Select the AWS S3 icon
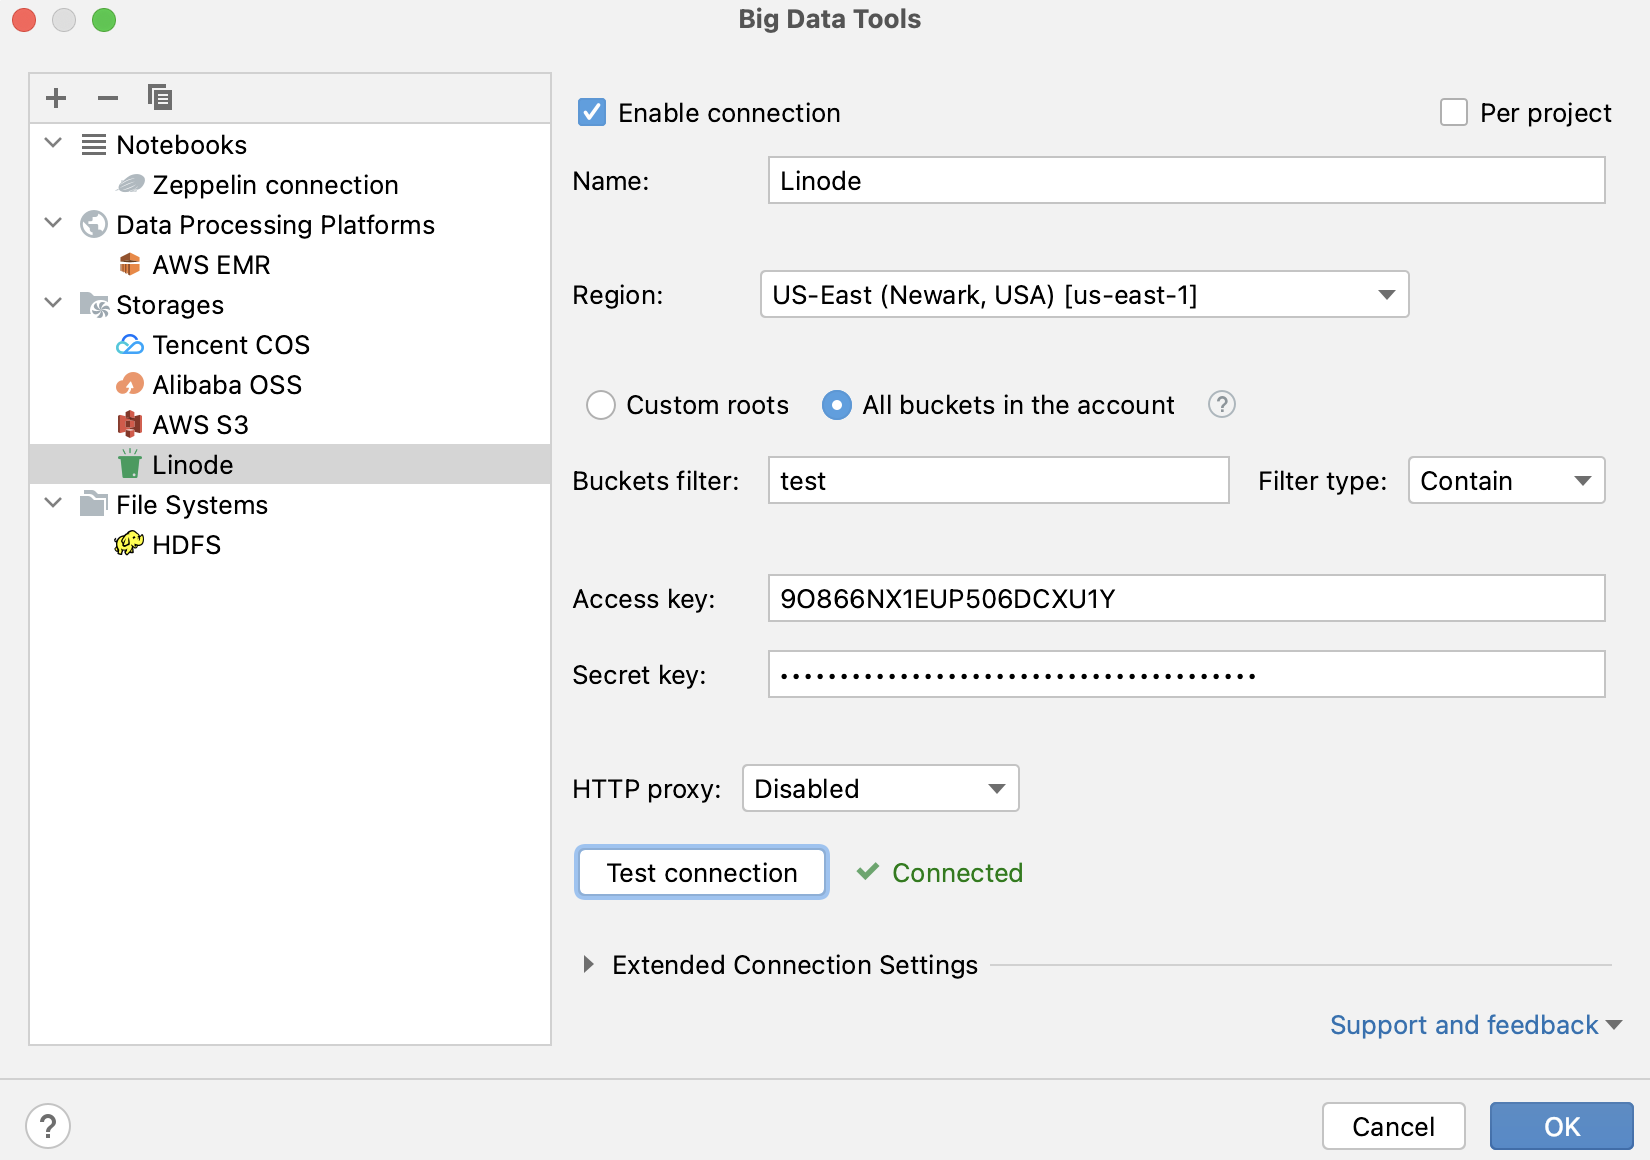Screen dimensions: 1650x1160 [x=130, y=424]
